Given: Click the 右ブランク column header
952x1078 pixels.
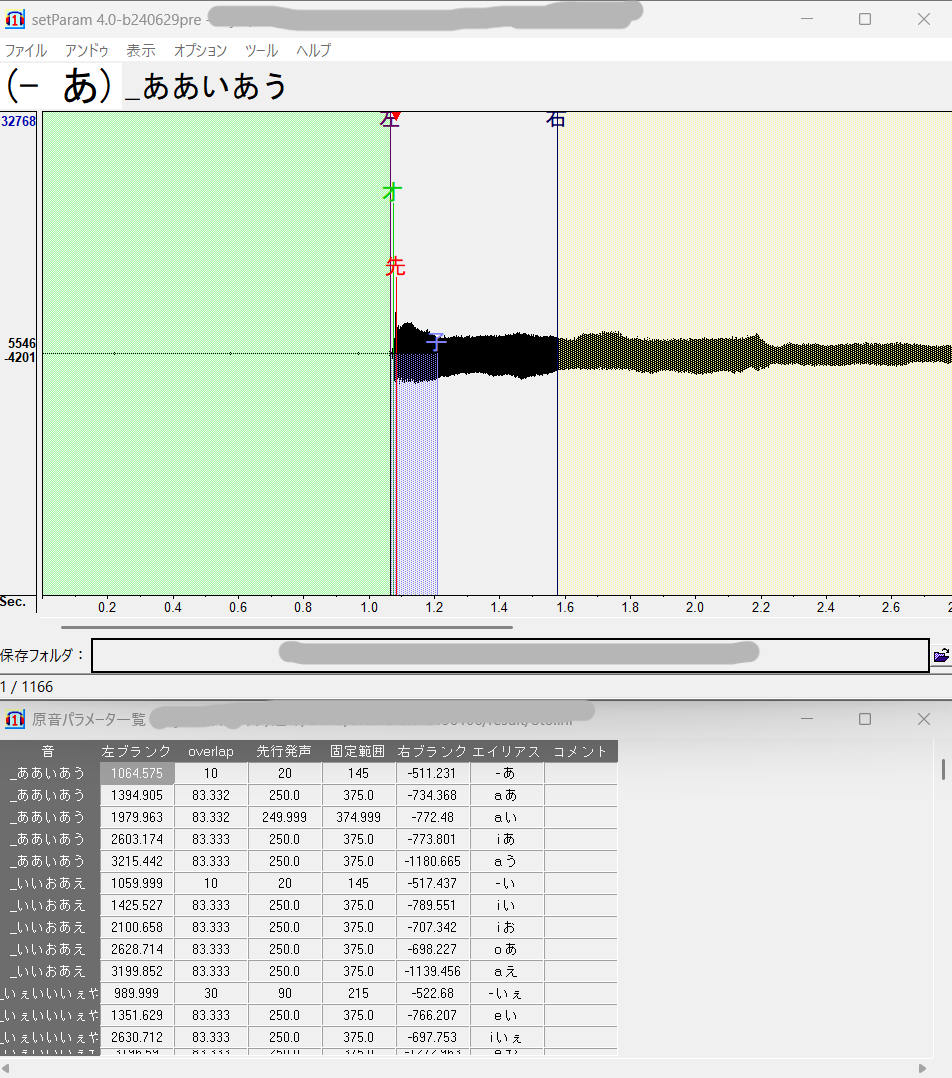Looking at the screenshot, I should pos(432,751).
